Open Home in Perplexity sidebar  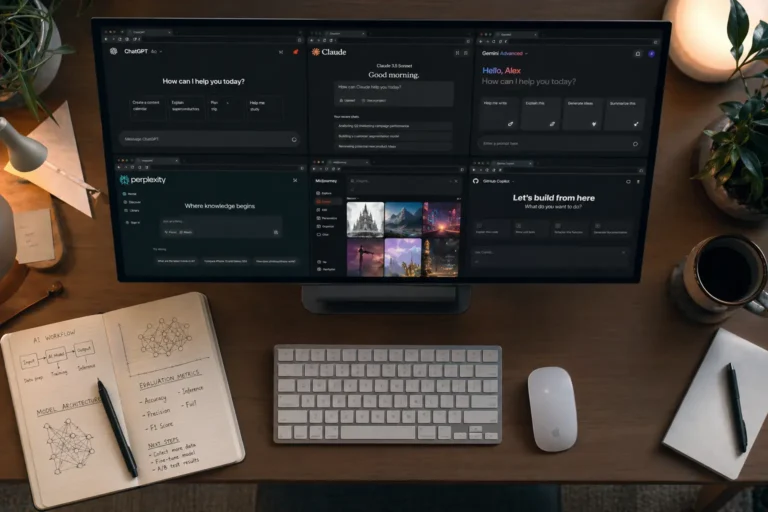point(130,194)
